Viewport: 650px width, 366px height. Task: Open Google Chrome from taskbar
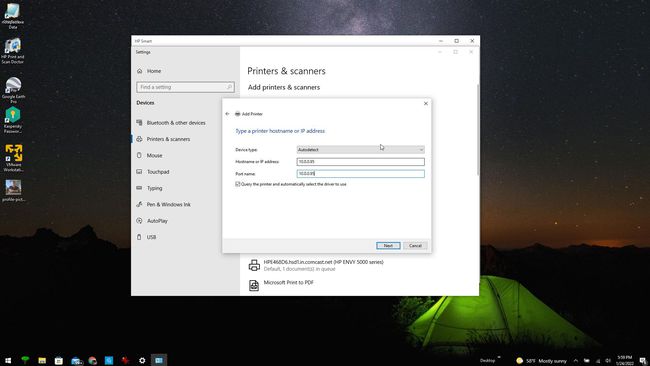[x=92, y=361]
